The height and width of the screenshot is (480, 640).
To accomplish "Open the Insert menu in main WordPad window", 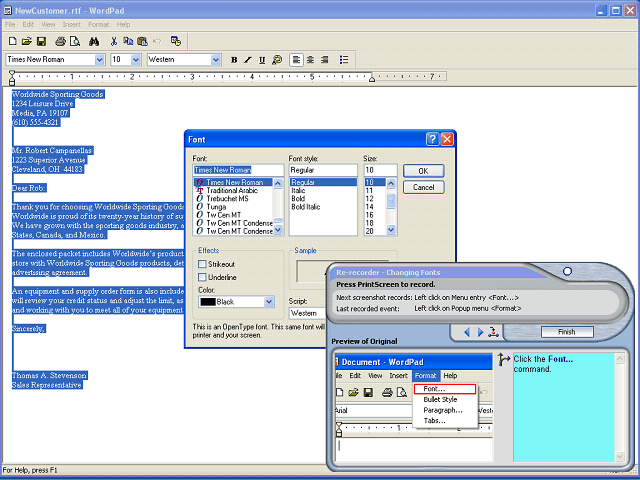I will pyautogui.click(x=71, y=24).
